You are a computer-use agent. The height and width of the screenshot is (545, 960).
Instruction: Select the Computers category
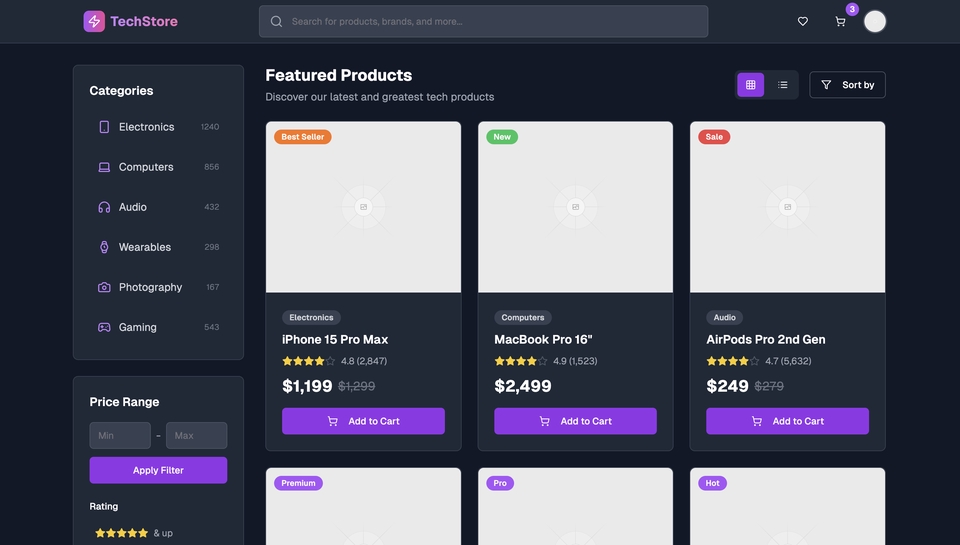pos(159,167)
